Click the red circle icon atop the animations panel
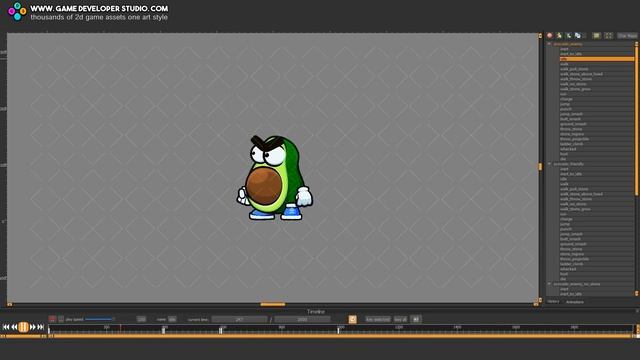The image size is (640, 360). [x=549, y=36]
